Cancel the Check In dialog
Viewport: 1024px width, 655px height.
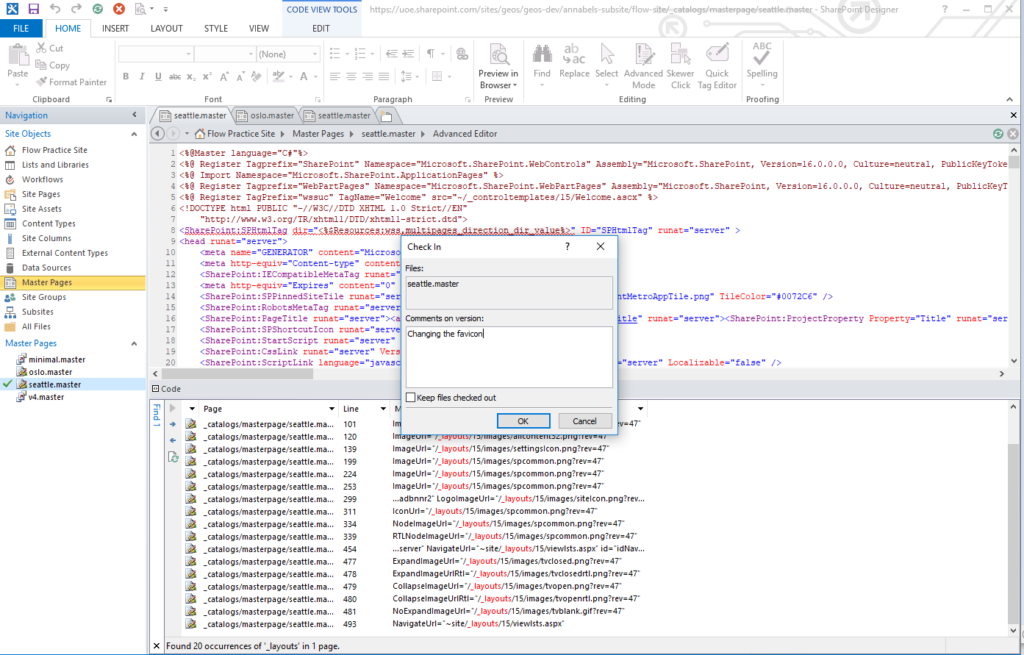tap(585, 421)
